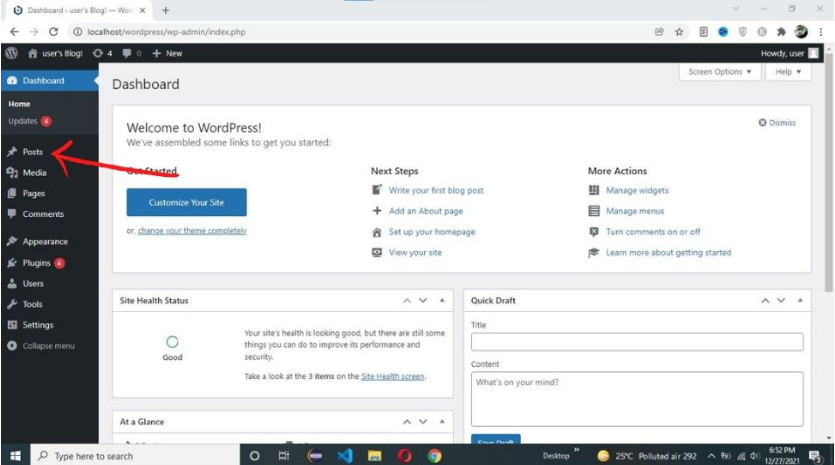Open Opera browser from taskbar
Screen dimensions: 835x465
pos(405,456)
